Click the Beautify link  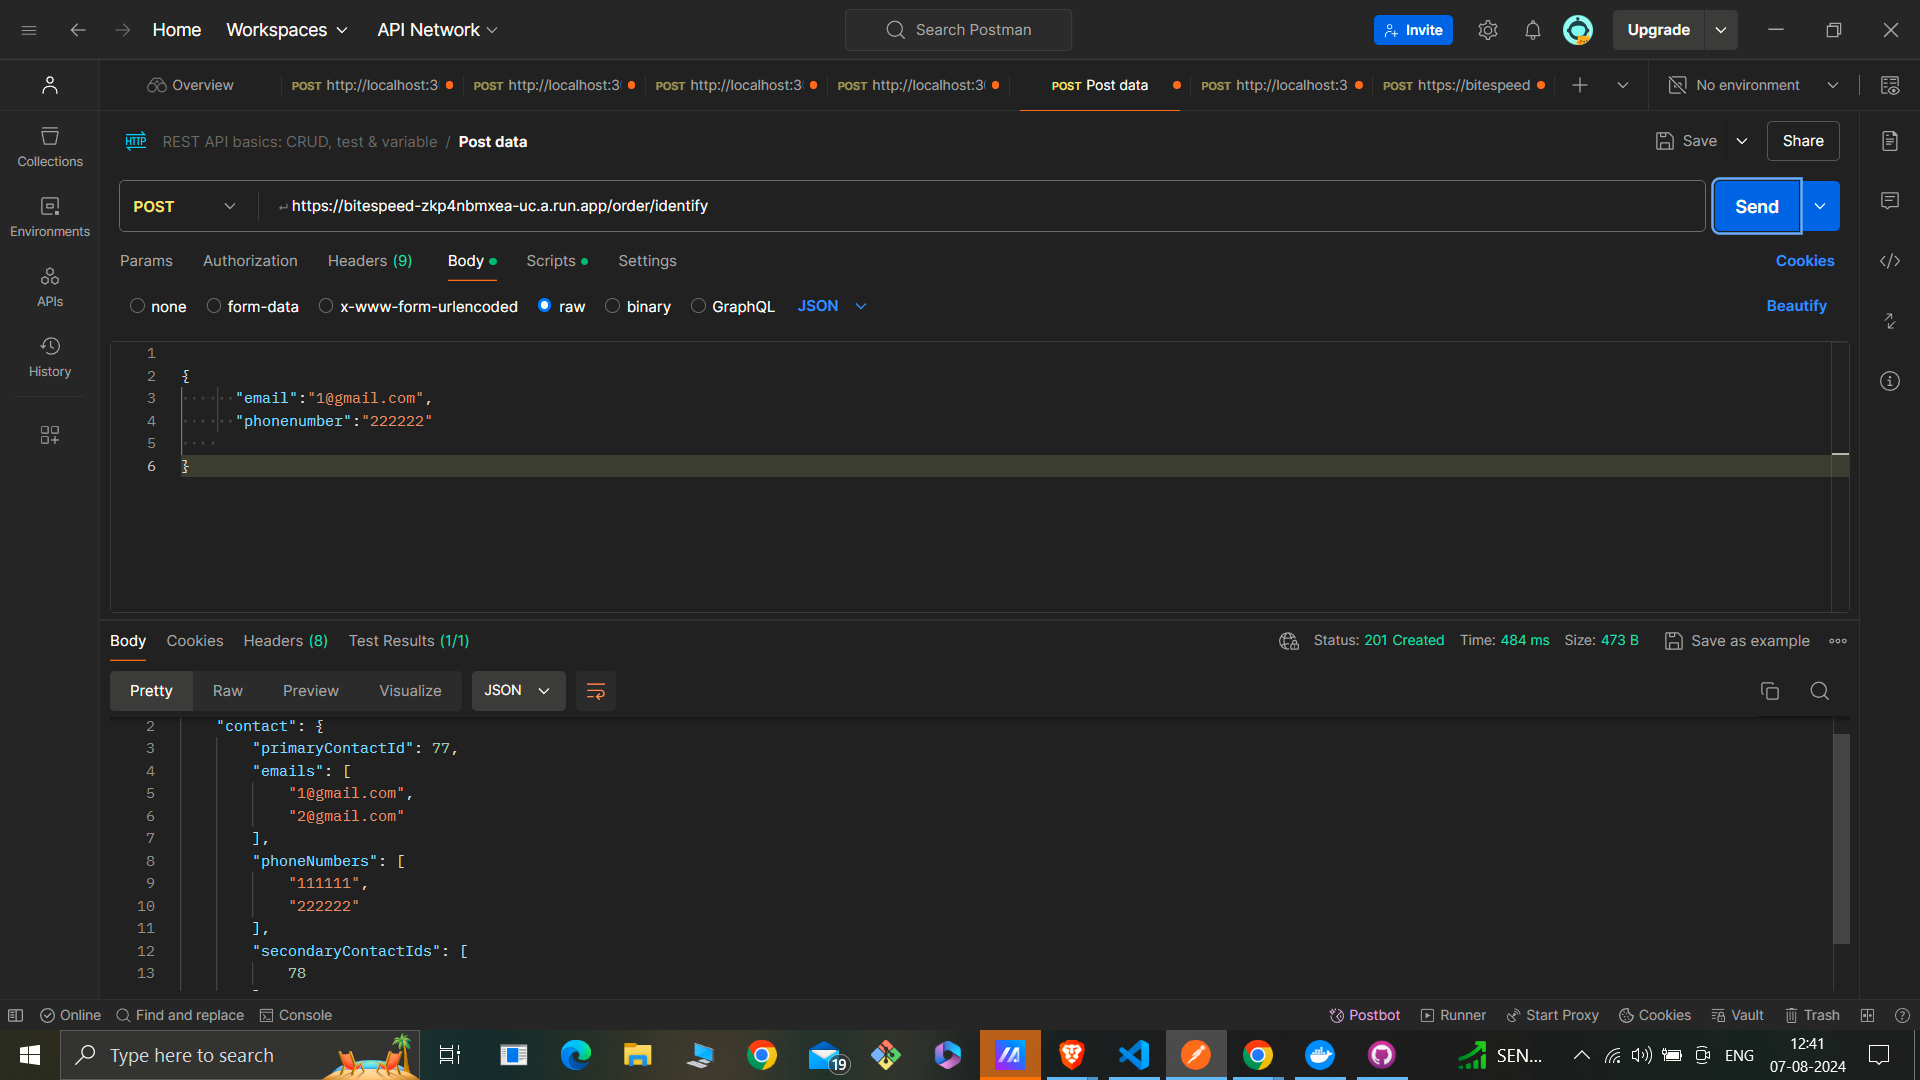click(x=1796, y=306)
